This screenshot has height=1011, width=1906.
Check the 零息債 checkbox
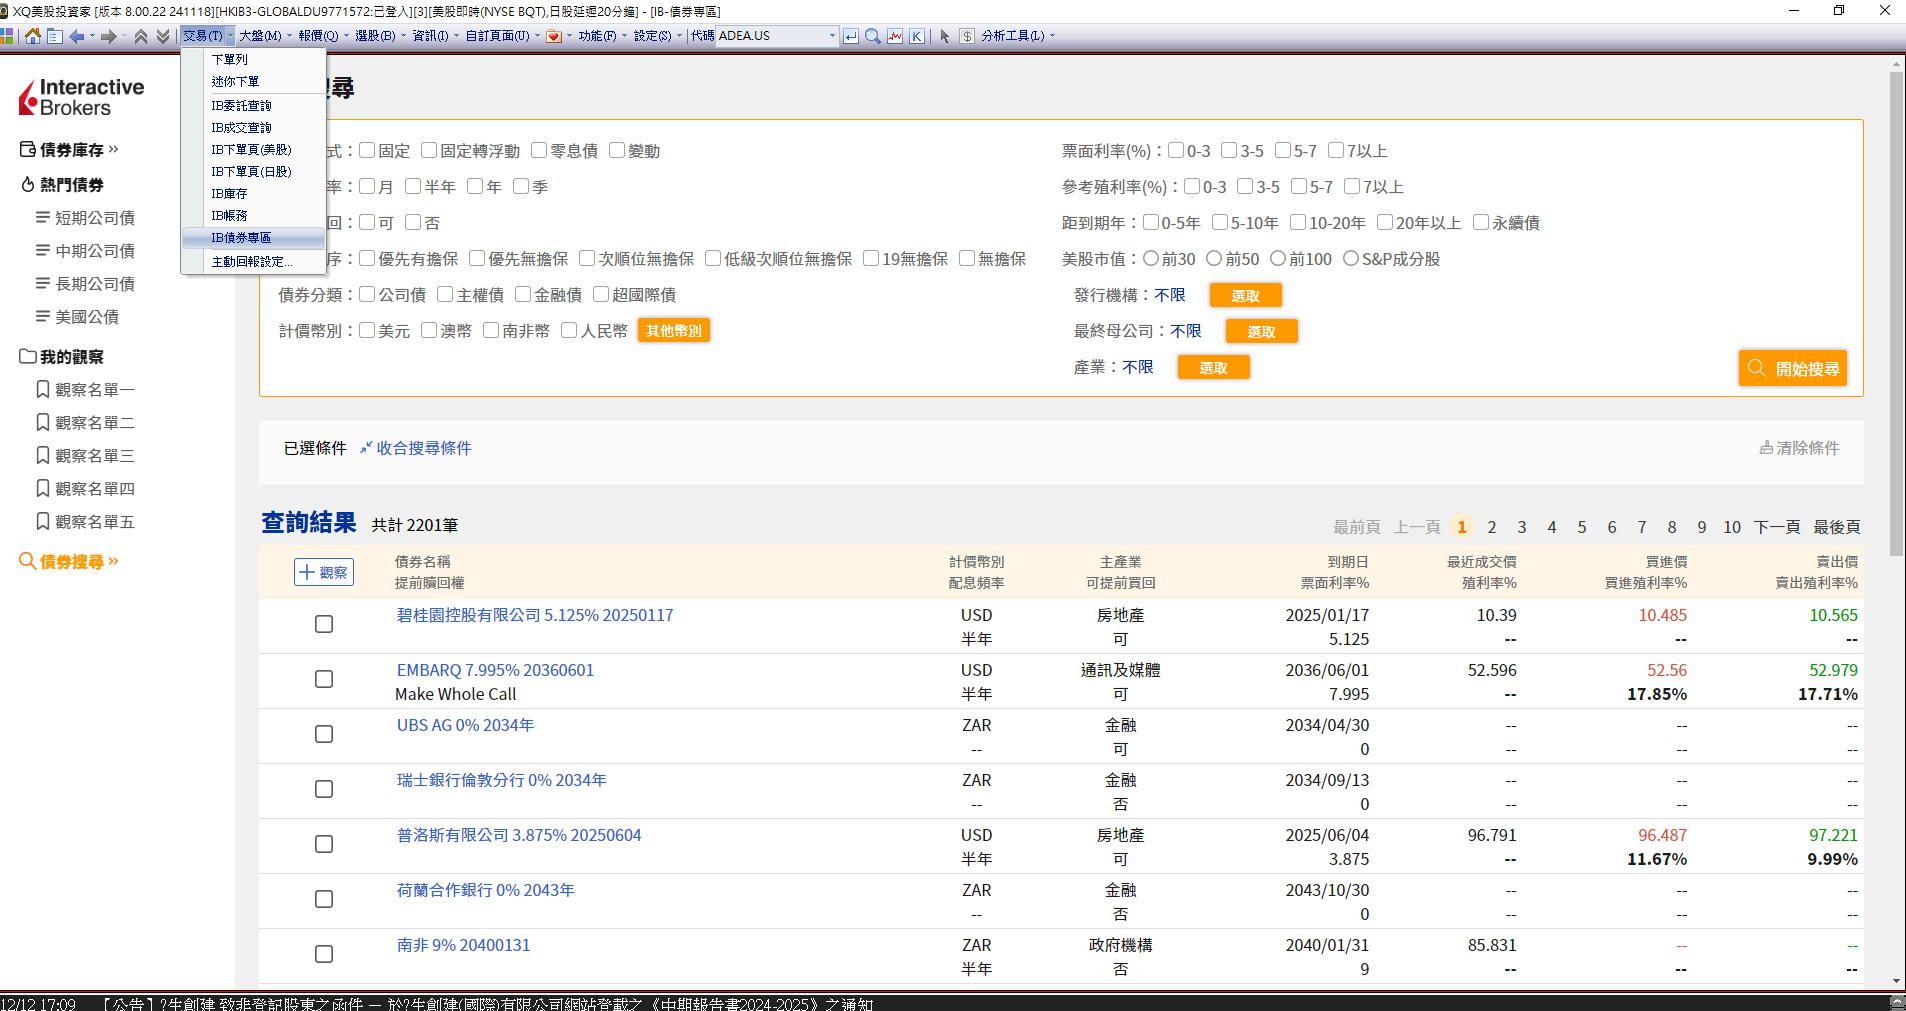click(x=539, y=150)
